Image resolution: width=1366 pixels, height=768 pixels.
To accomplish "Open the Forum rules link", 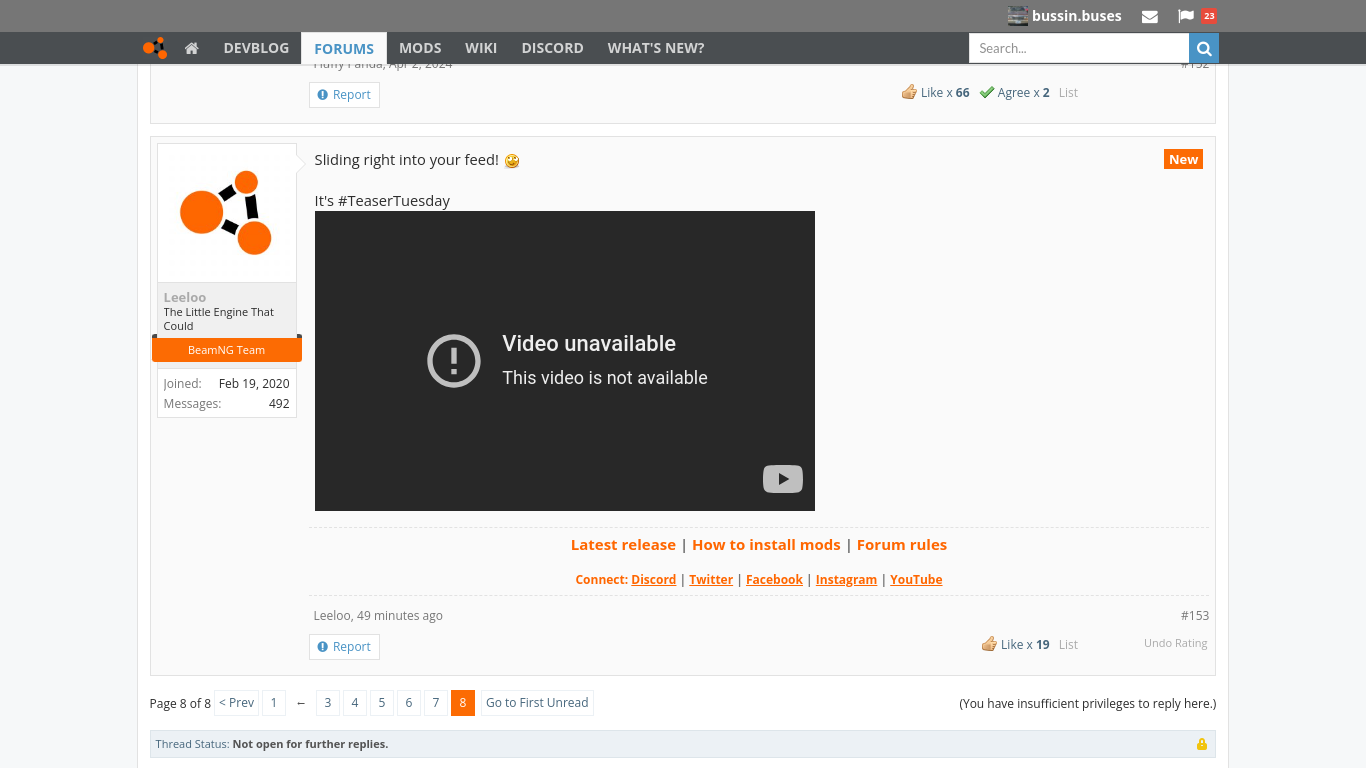I will [902, 545].
